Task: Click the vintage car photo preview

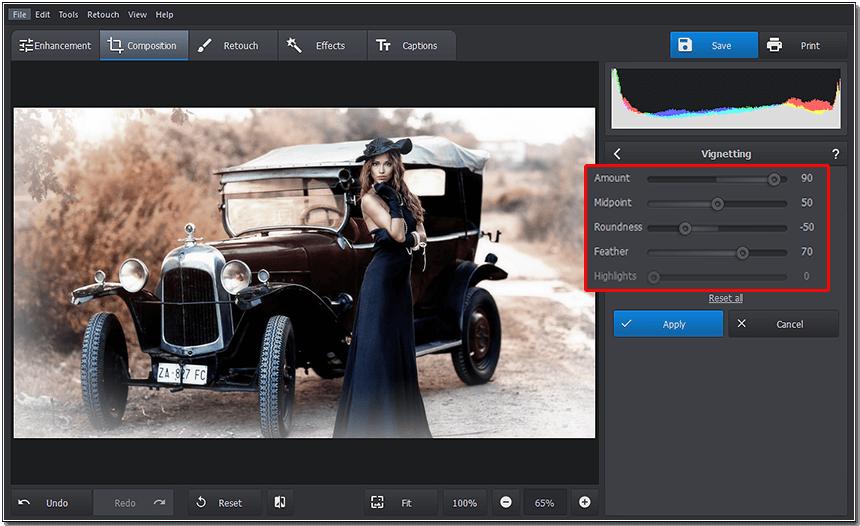Action: [x=304, y=273]
